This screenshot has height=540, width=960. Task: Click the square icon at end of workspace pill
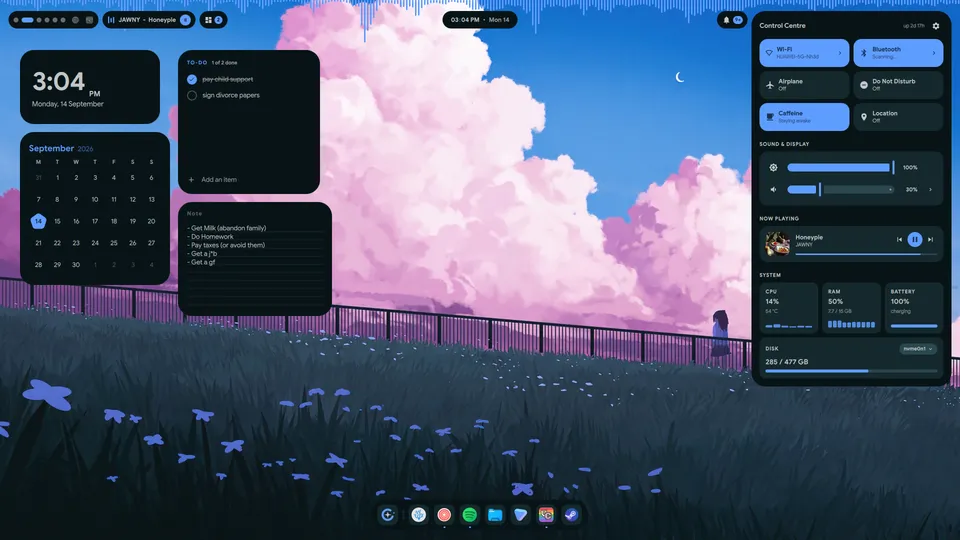coord(89,20)
